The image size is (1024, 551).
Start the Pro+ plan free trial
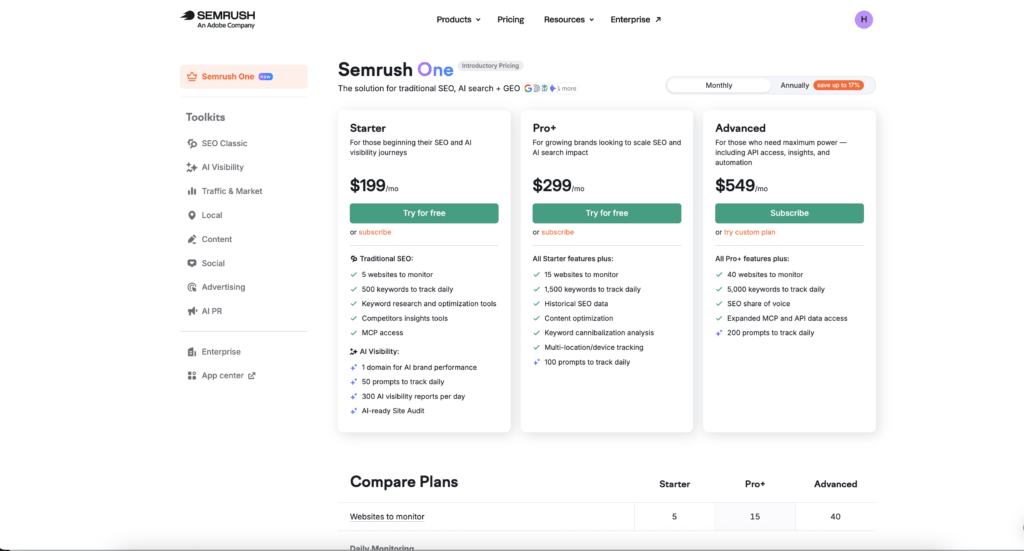[607, 213]
